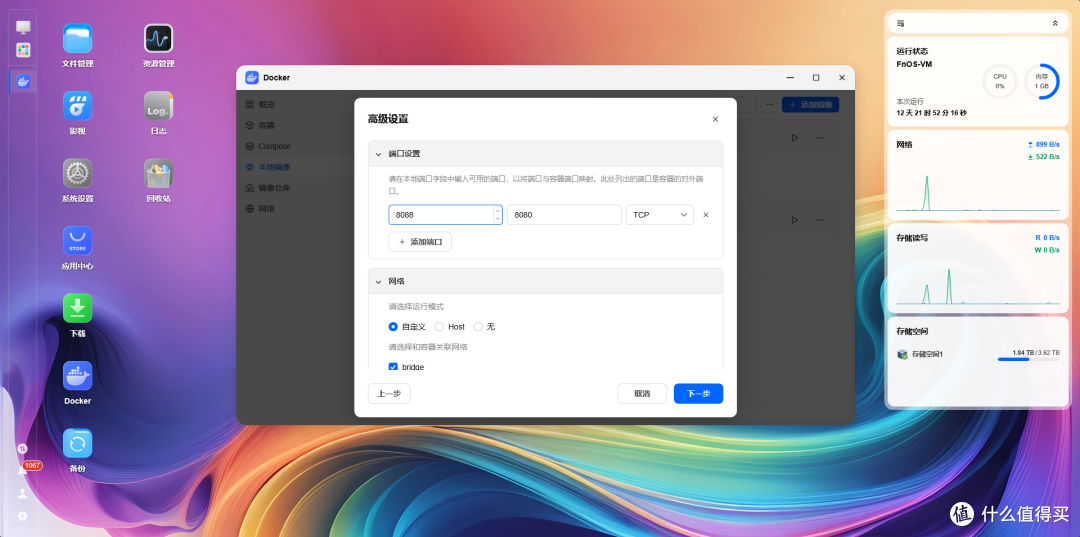
Task: Collapse the 网络 section
Action: point(378,282)
